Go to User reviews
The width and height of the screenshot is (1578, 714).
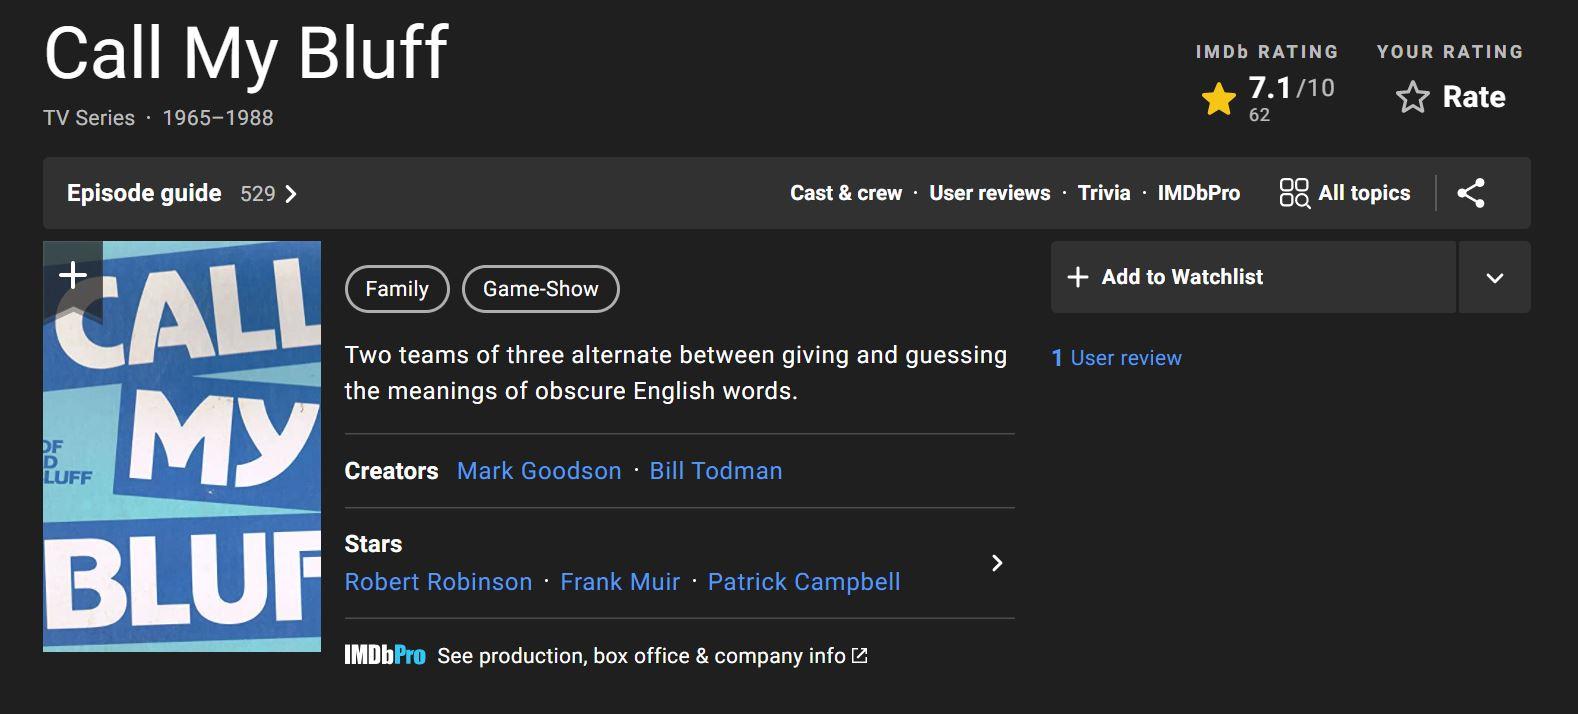[x=989, y=193]
